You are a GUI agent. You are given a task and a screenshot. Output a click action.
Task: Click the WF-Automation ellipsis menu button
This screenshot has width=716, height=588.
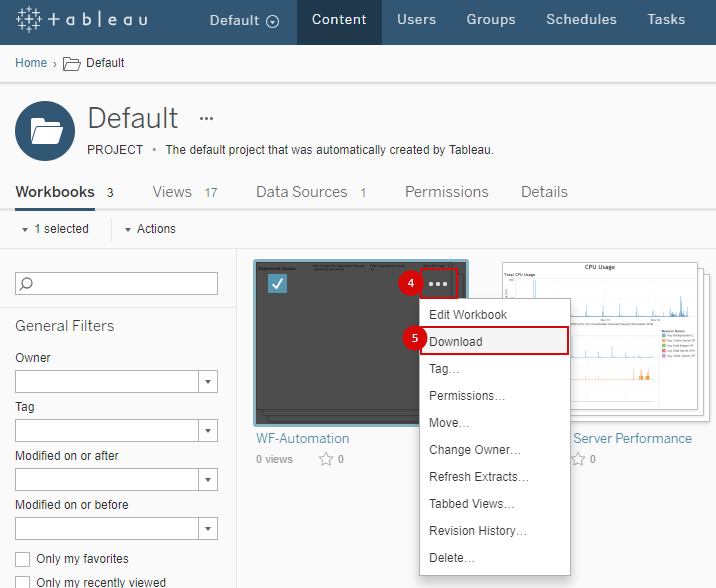[x=438, y=284]
